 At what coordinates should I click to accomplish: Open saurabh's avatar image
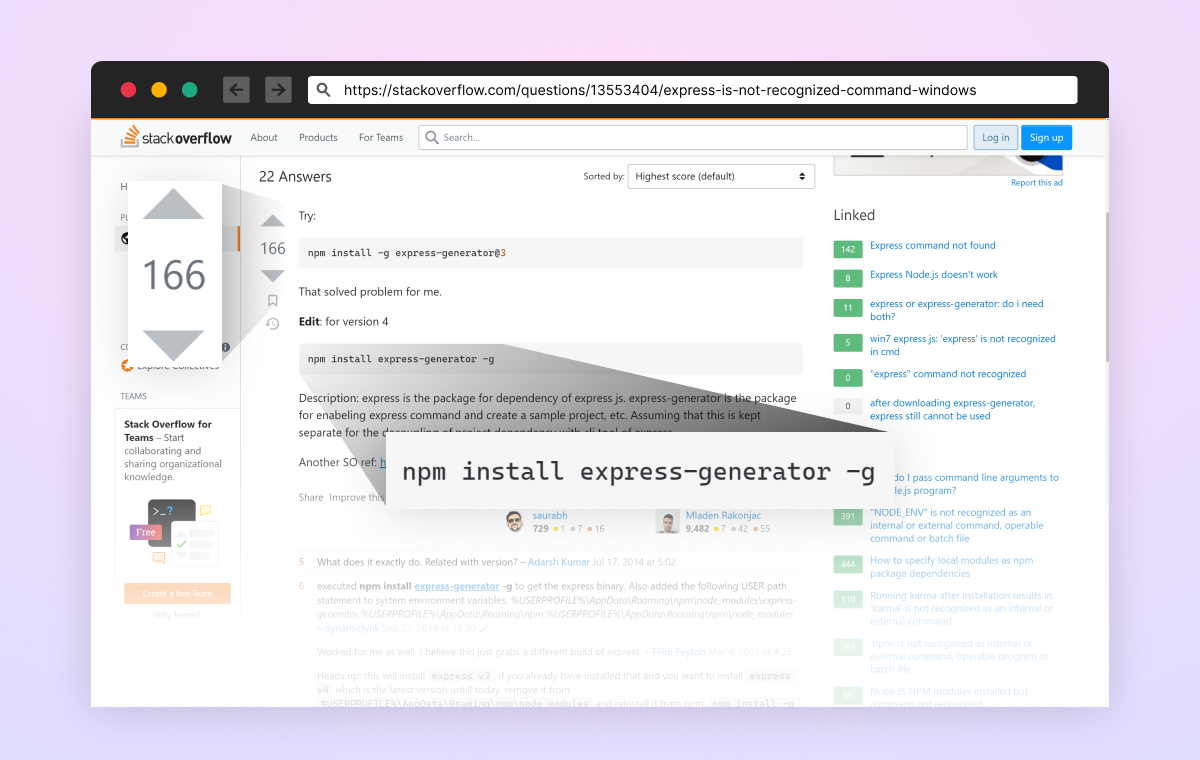514,522
